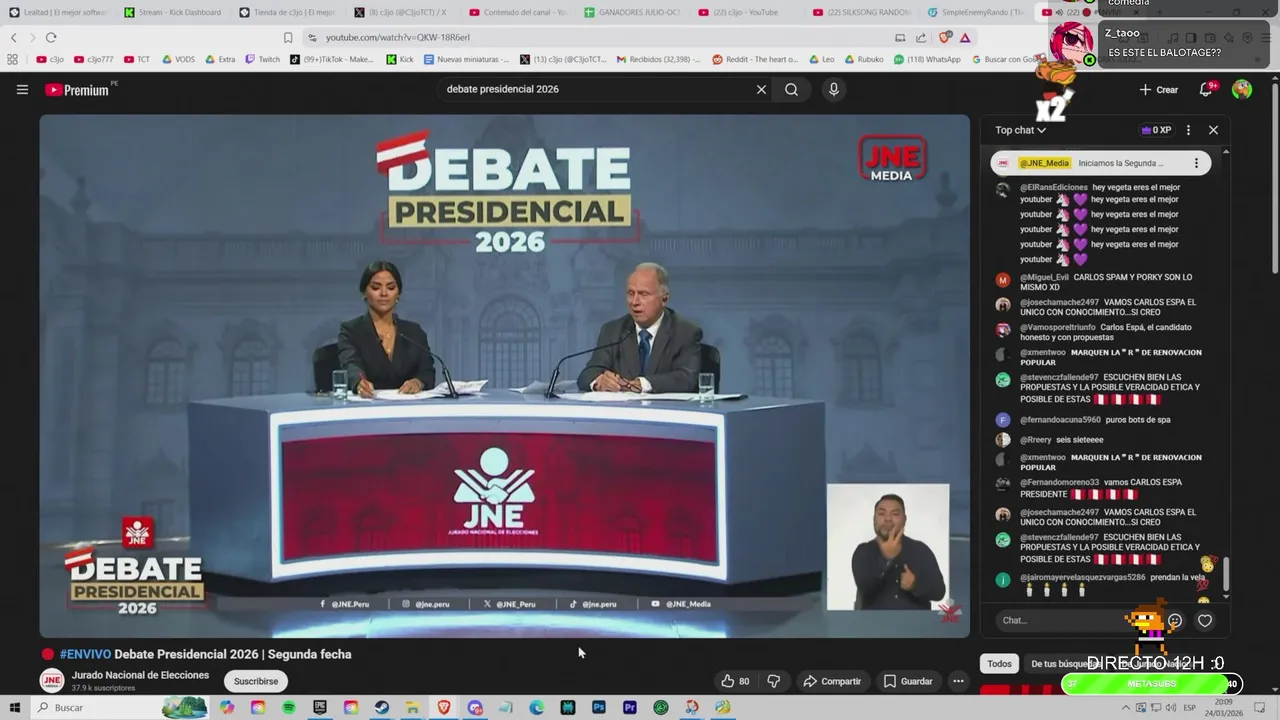Switch to GANADORES JULIO-OCT tab
This screenshot has height=720, width=1280.
[x=632, y=12]
